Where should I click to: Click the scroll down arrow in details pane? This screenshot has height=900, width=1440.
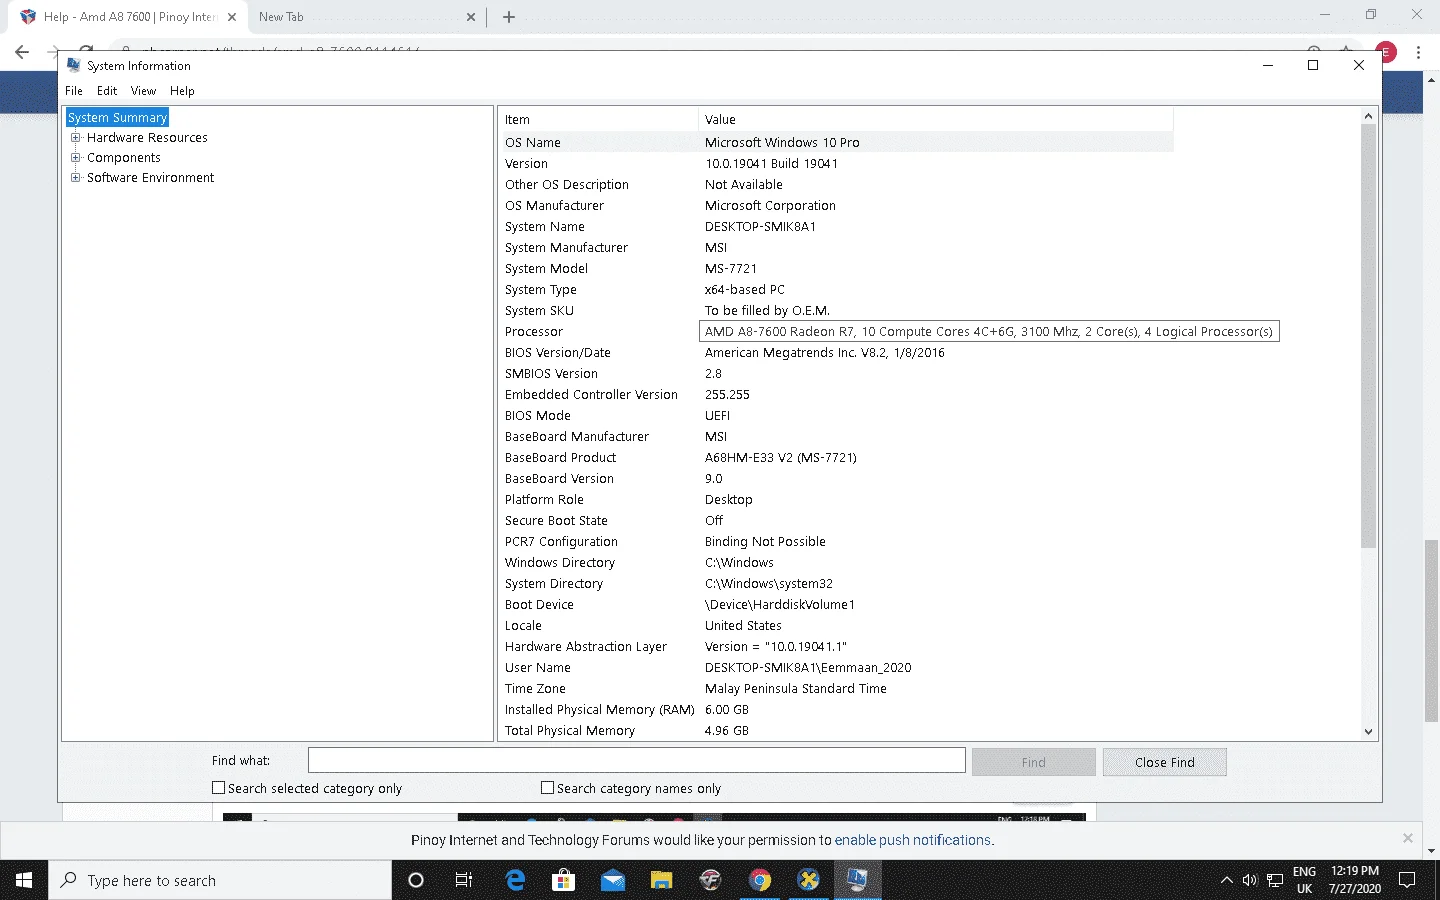click(x=1368, y=732)
